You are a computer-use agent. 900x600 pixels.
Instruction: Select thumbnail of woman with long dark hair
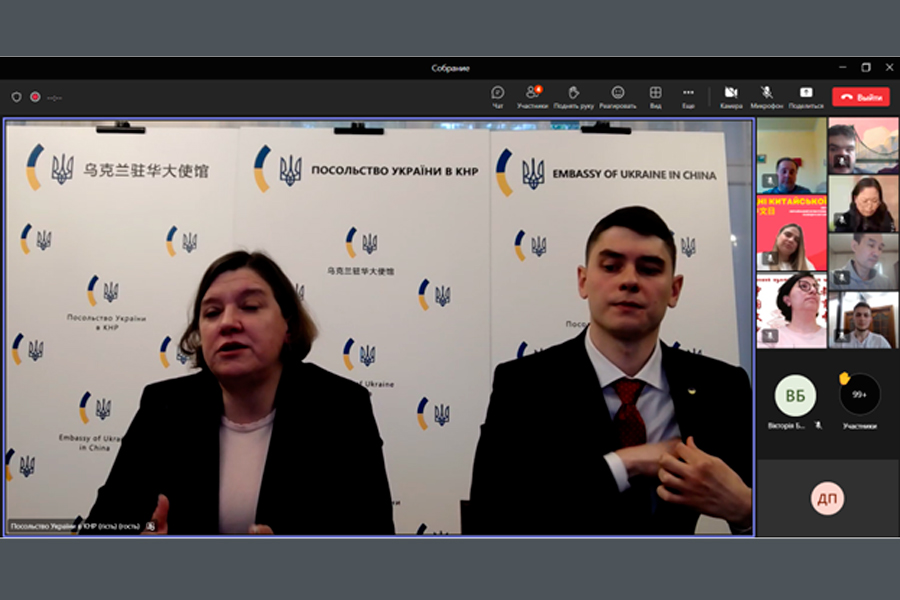[x=863, y=203]
